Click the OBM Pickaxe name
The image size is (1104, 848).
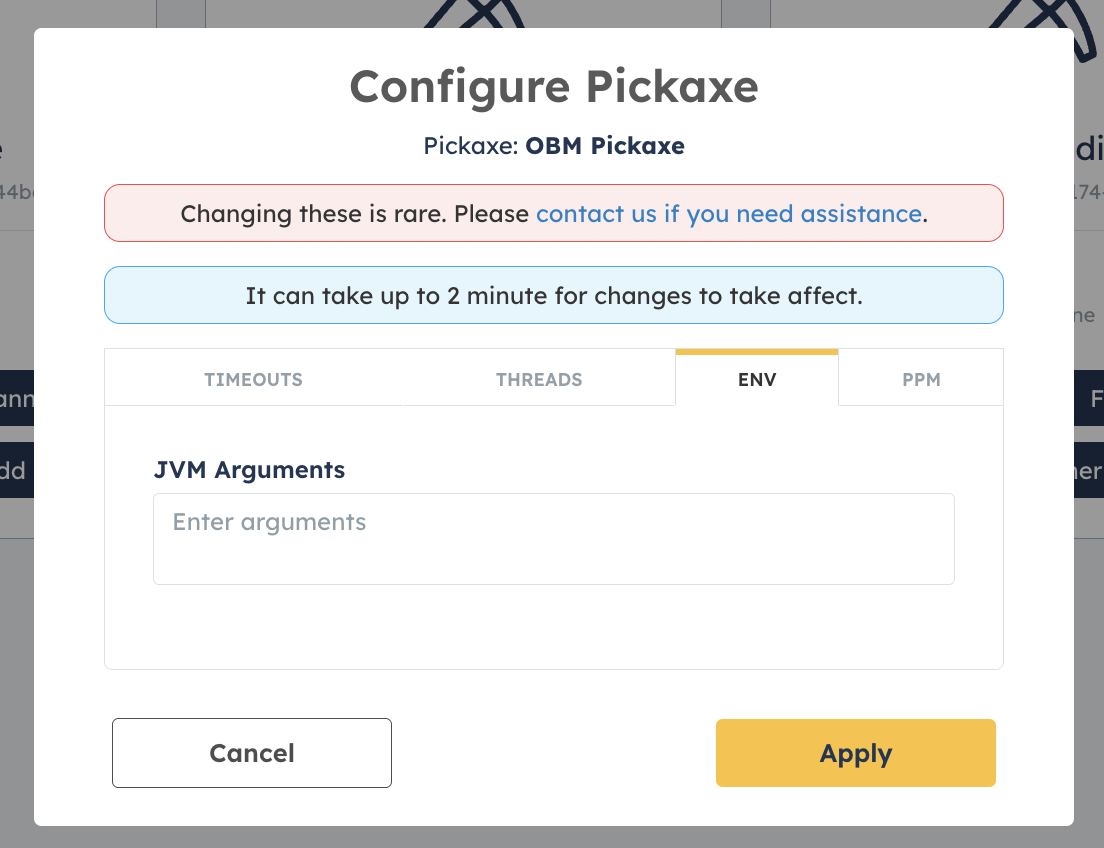(604, 146)
